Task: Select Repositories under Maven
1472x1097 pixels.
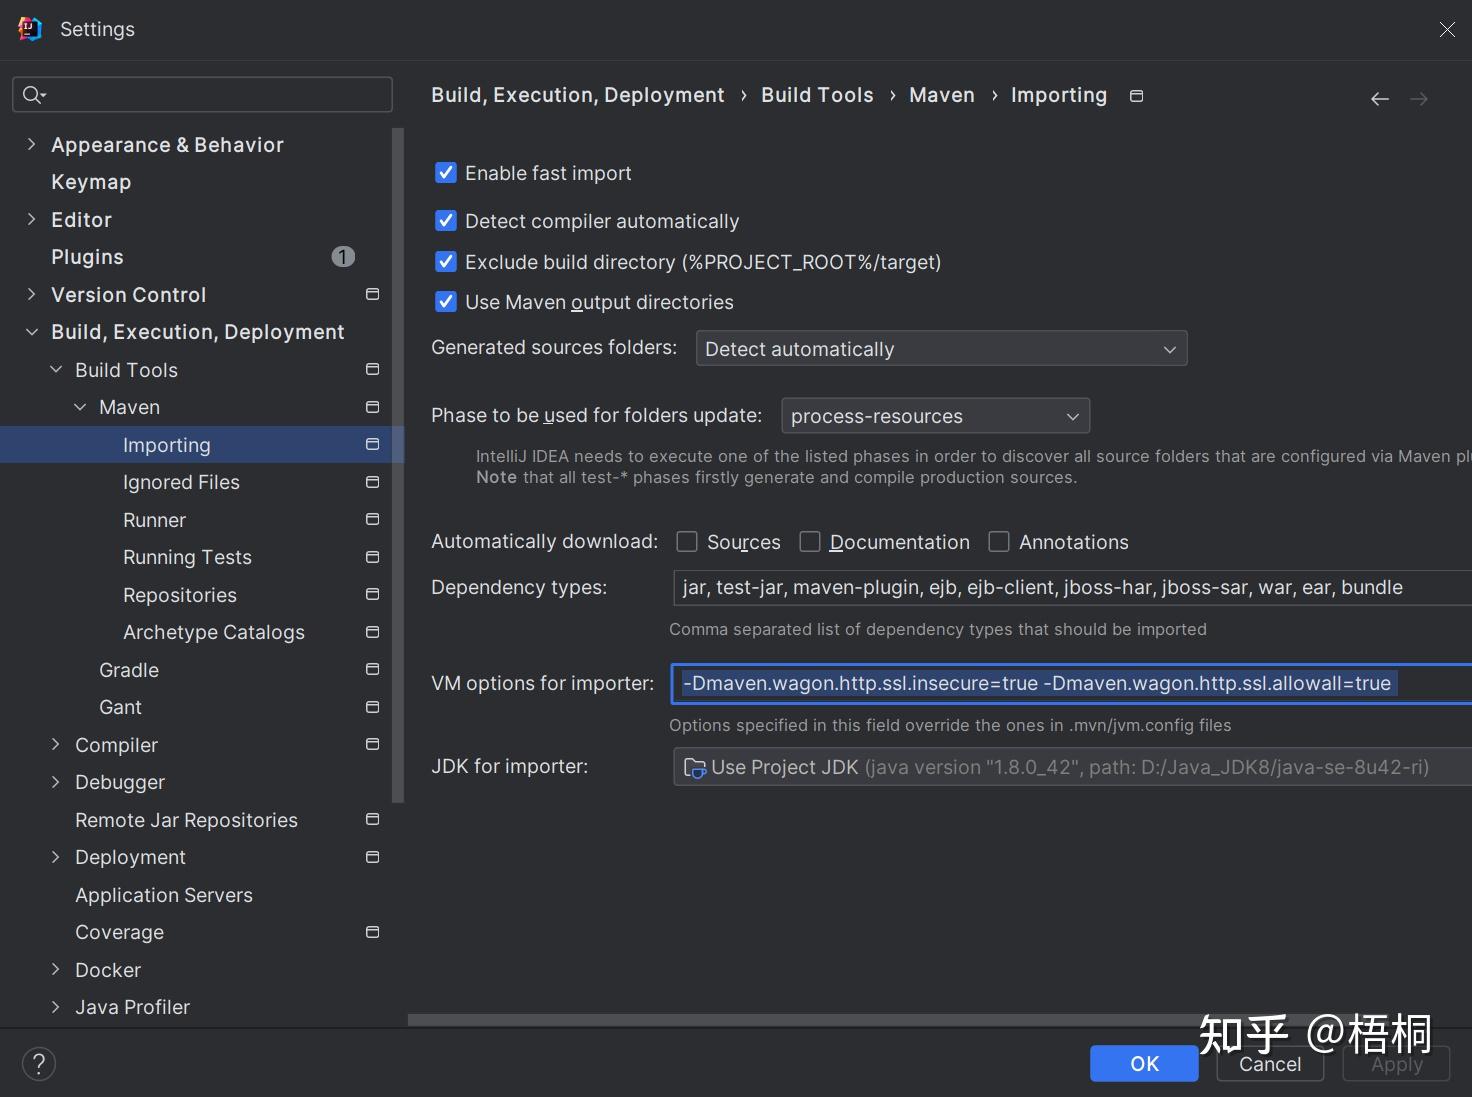Action: [180, 595]
